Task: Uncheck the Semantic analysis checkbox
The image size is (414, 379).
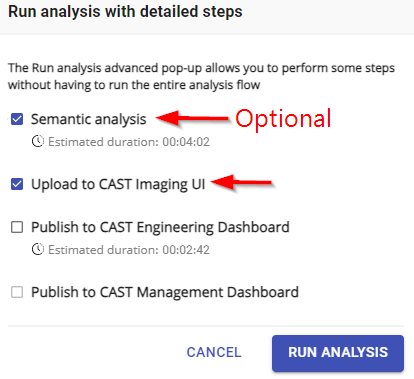Action: tap(17, 119)
